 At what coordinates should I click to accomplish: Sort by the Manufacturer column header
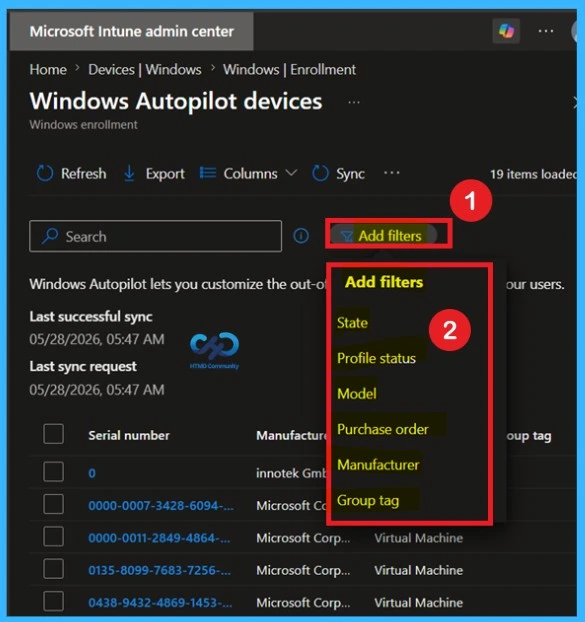(x=291, y=436)
